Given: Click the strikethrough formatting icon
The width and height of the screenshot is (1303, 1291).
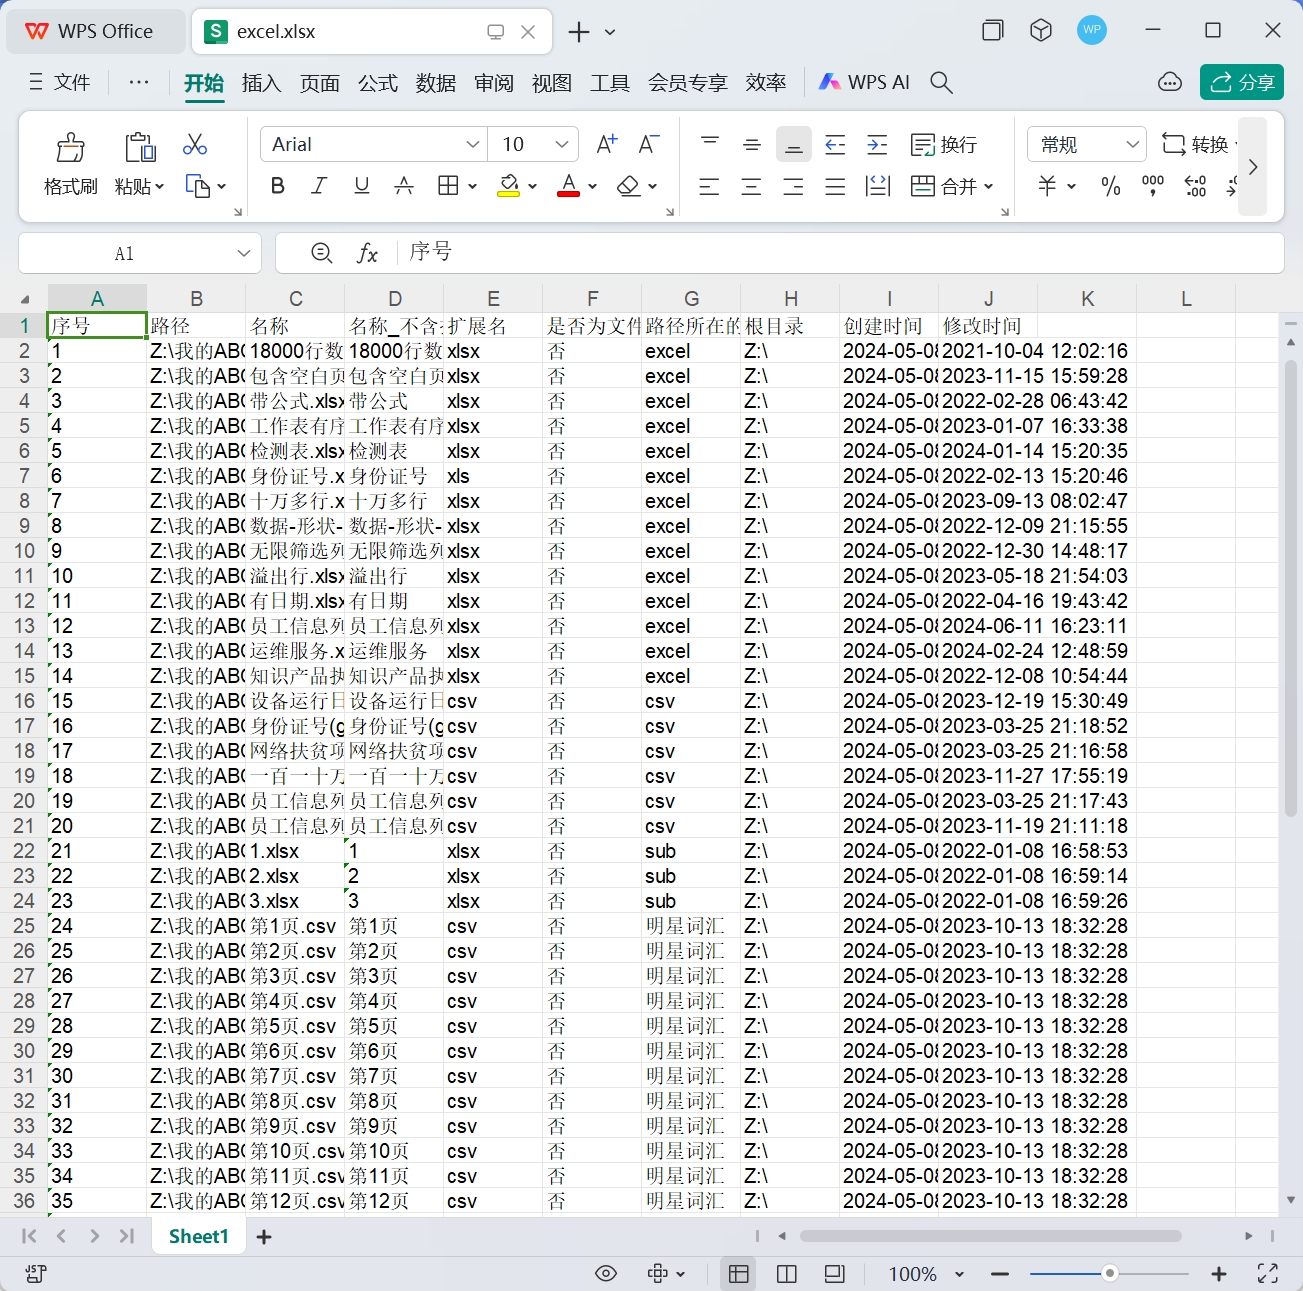Looking at the screenshot, I should click(x=403, y=186).
